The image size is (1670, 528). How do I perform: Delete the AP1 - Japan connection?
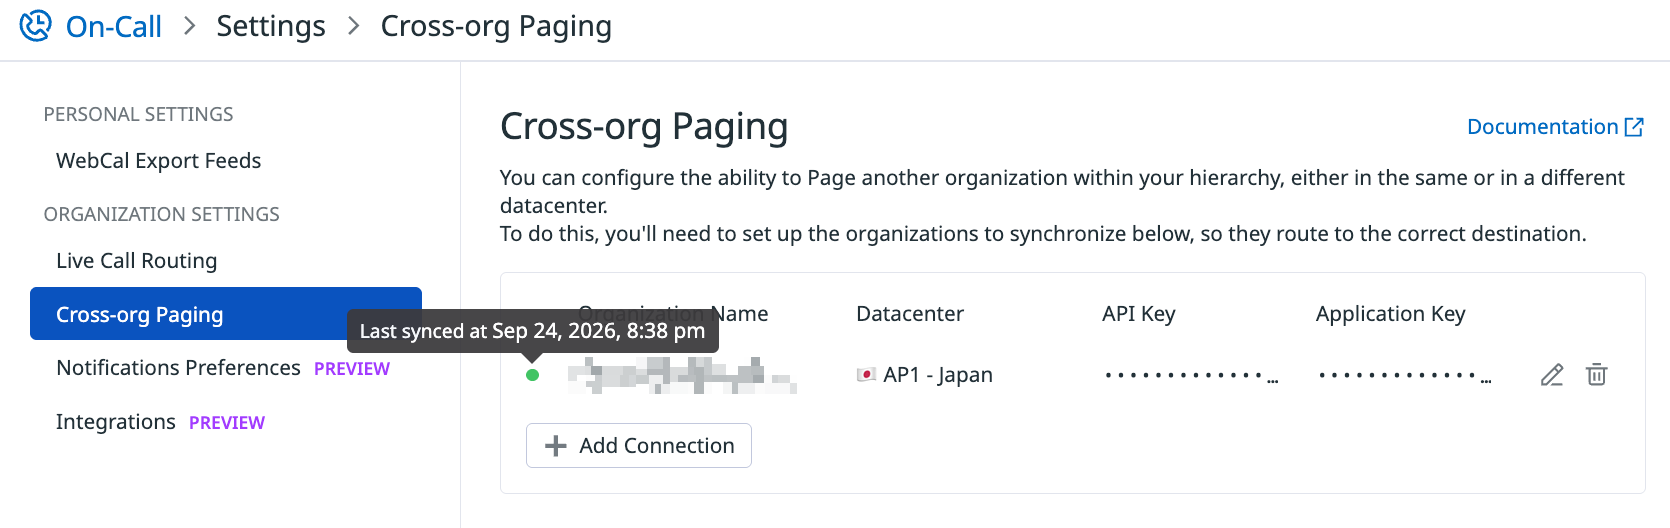1597,375
